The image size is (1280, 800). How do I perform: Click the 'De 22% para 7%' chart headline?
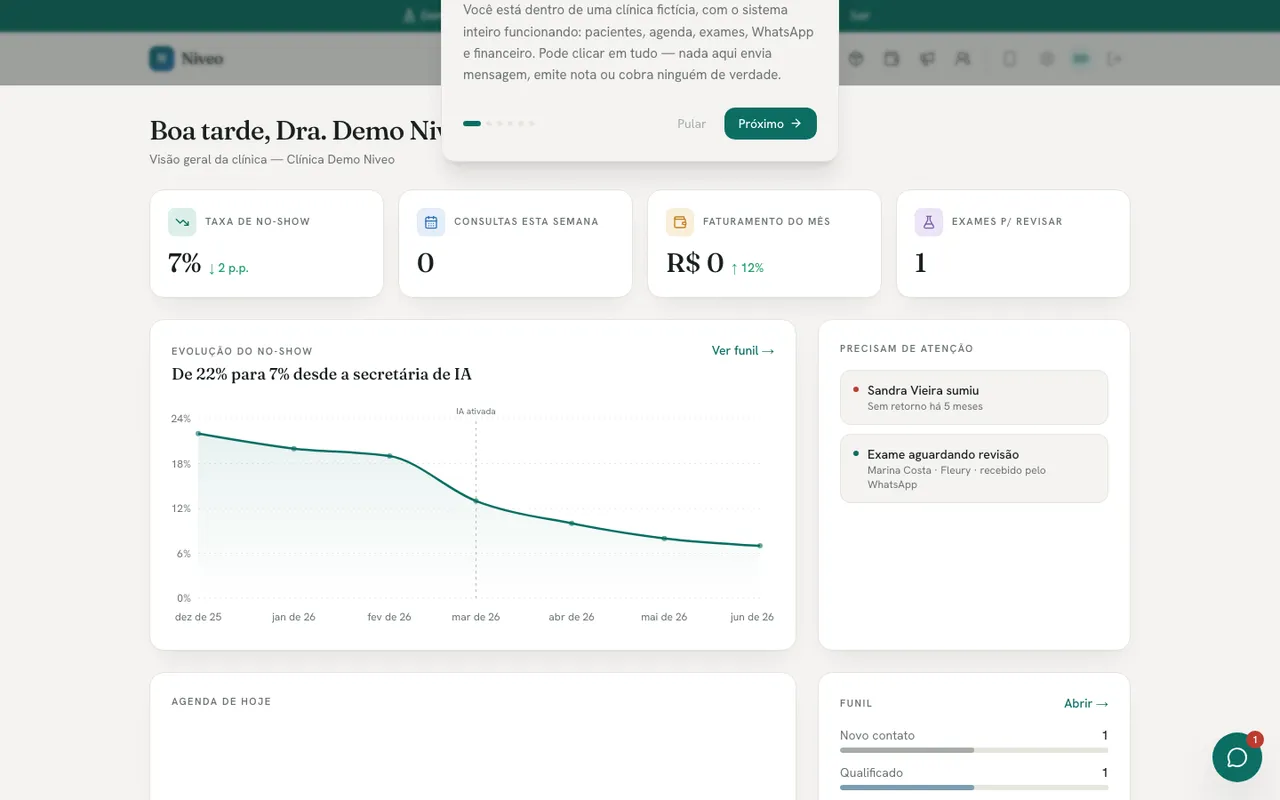tap(322, 374)
